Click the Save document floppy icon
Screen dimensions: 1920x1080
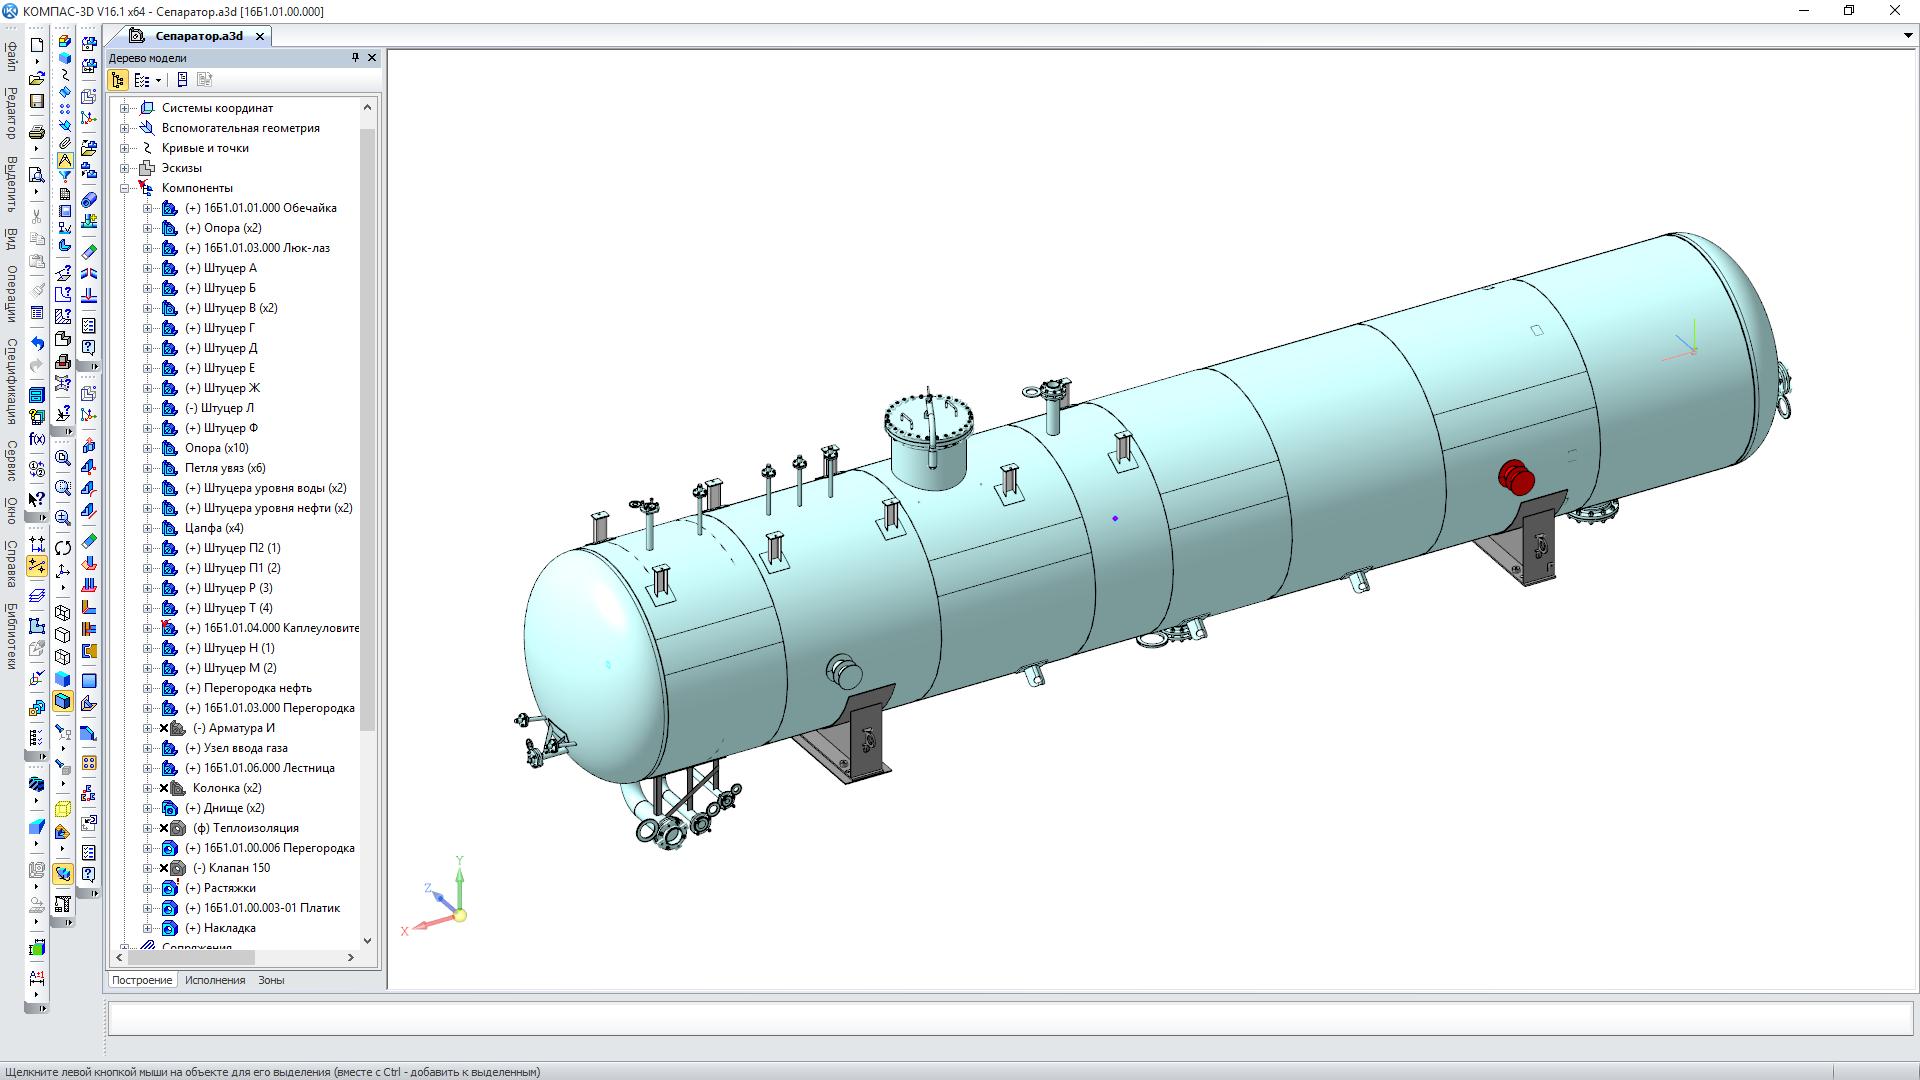click(37, 101)
